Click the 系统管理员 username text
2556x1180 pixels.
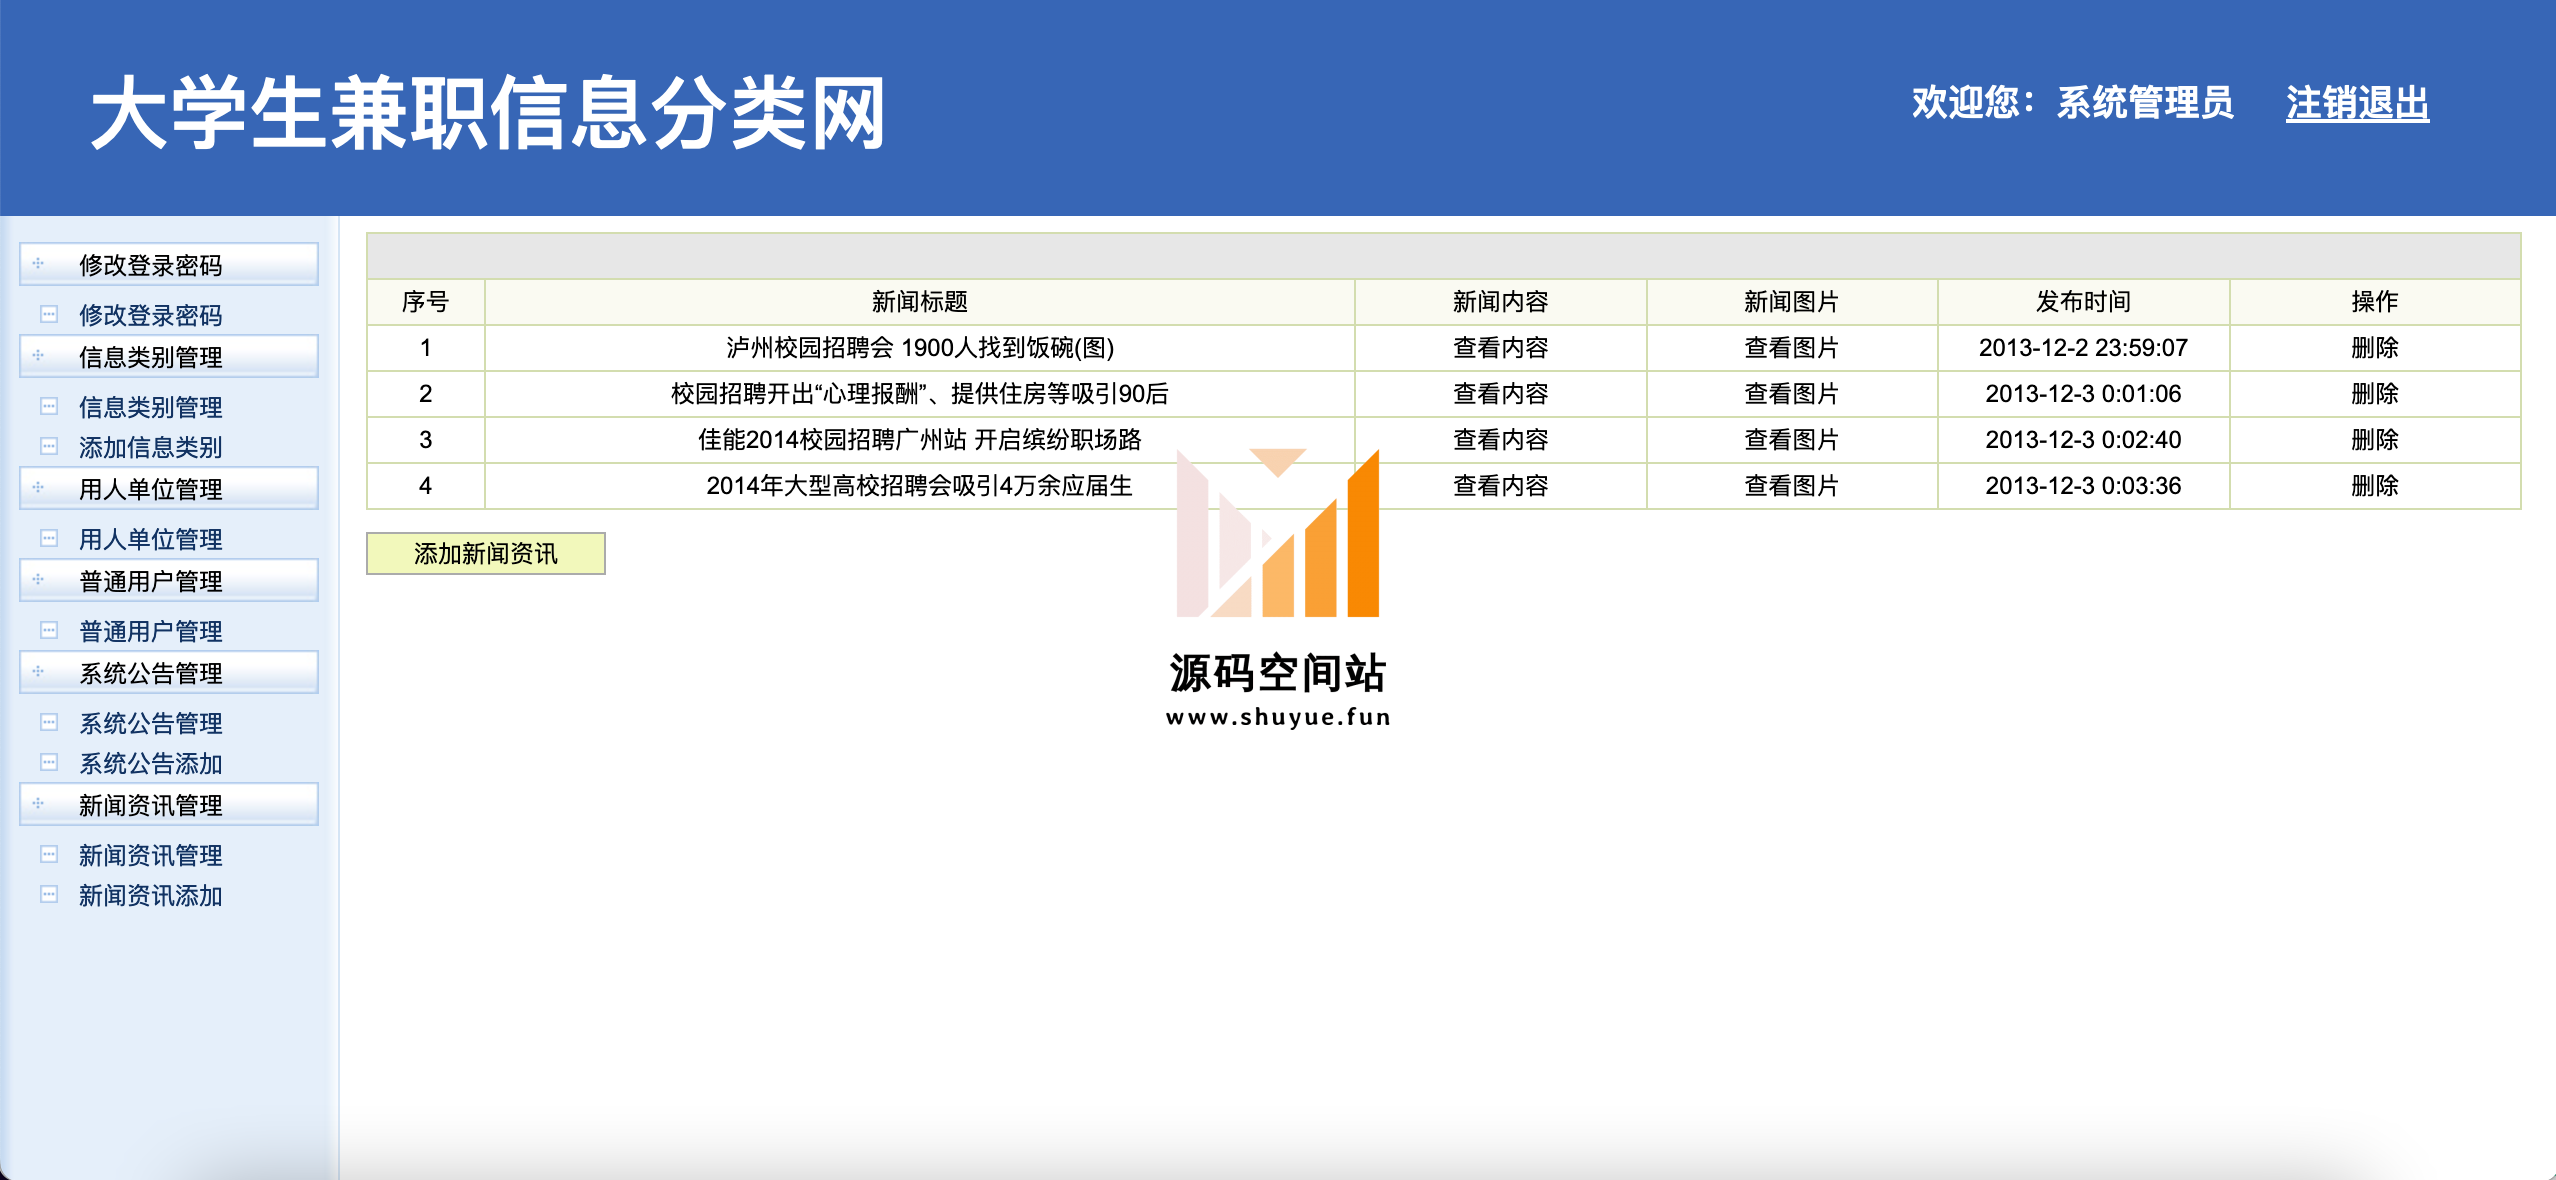point(2145,103)
